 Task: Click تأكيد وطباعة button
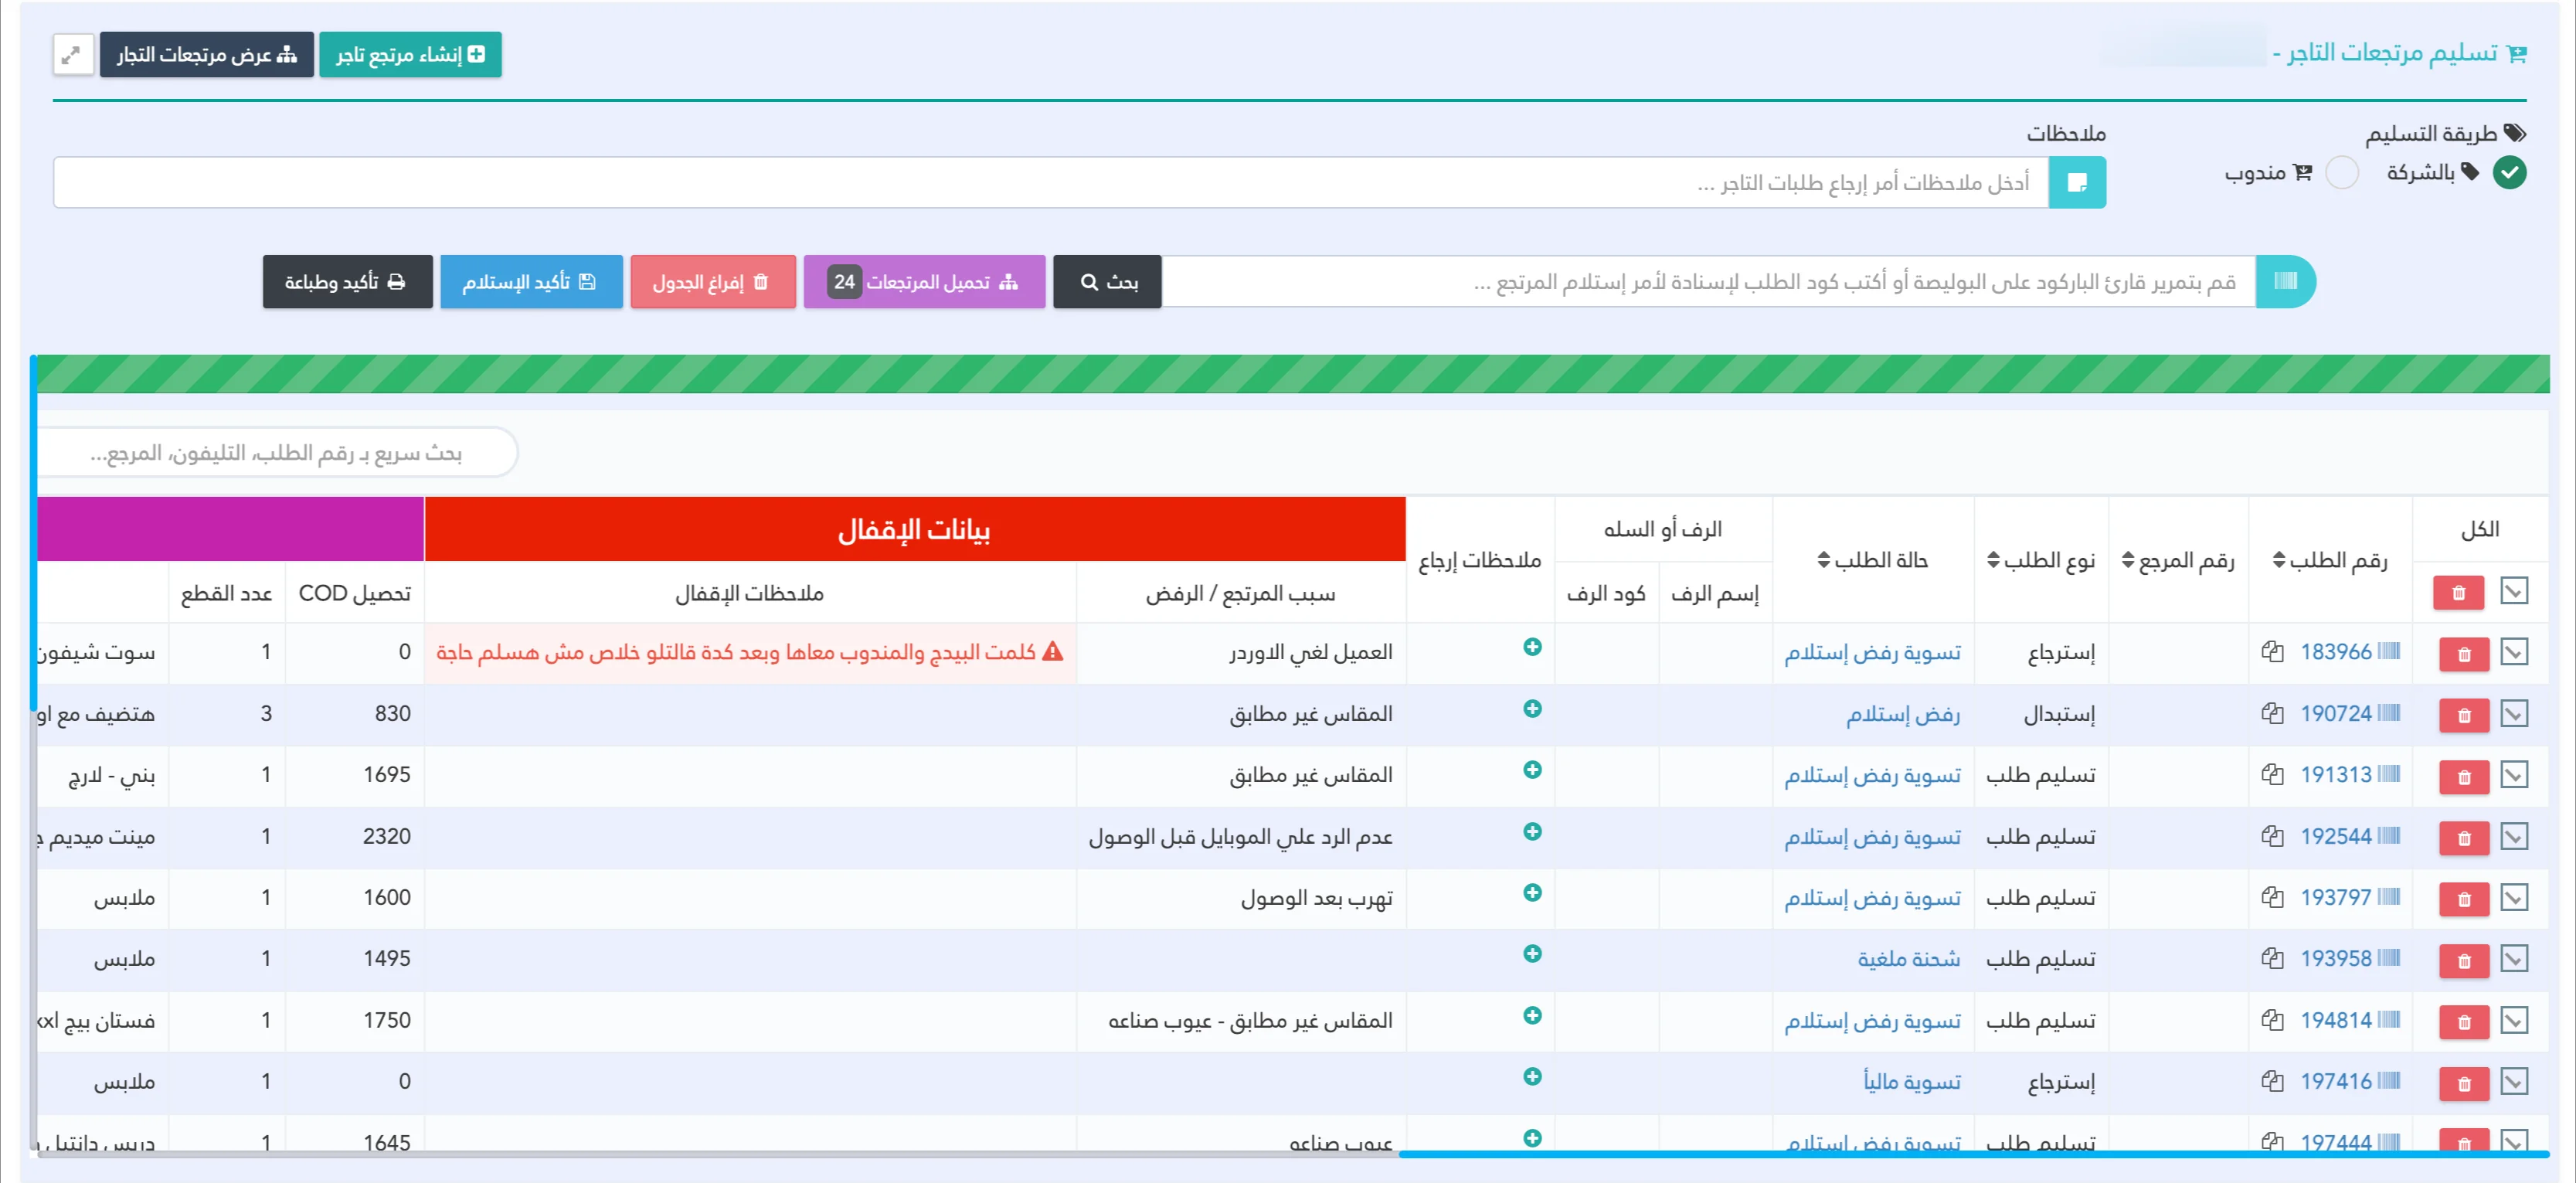[347, 282]
